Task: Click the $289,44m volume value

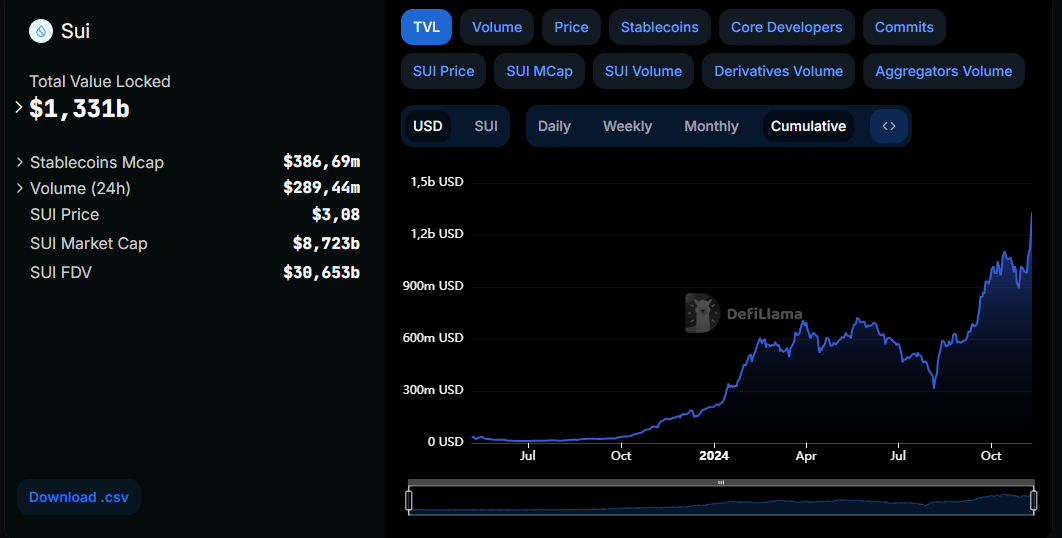Action: pos(322,187)
